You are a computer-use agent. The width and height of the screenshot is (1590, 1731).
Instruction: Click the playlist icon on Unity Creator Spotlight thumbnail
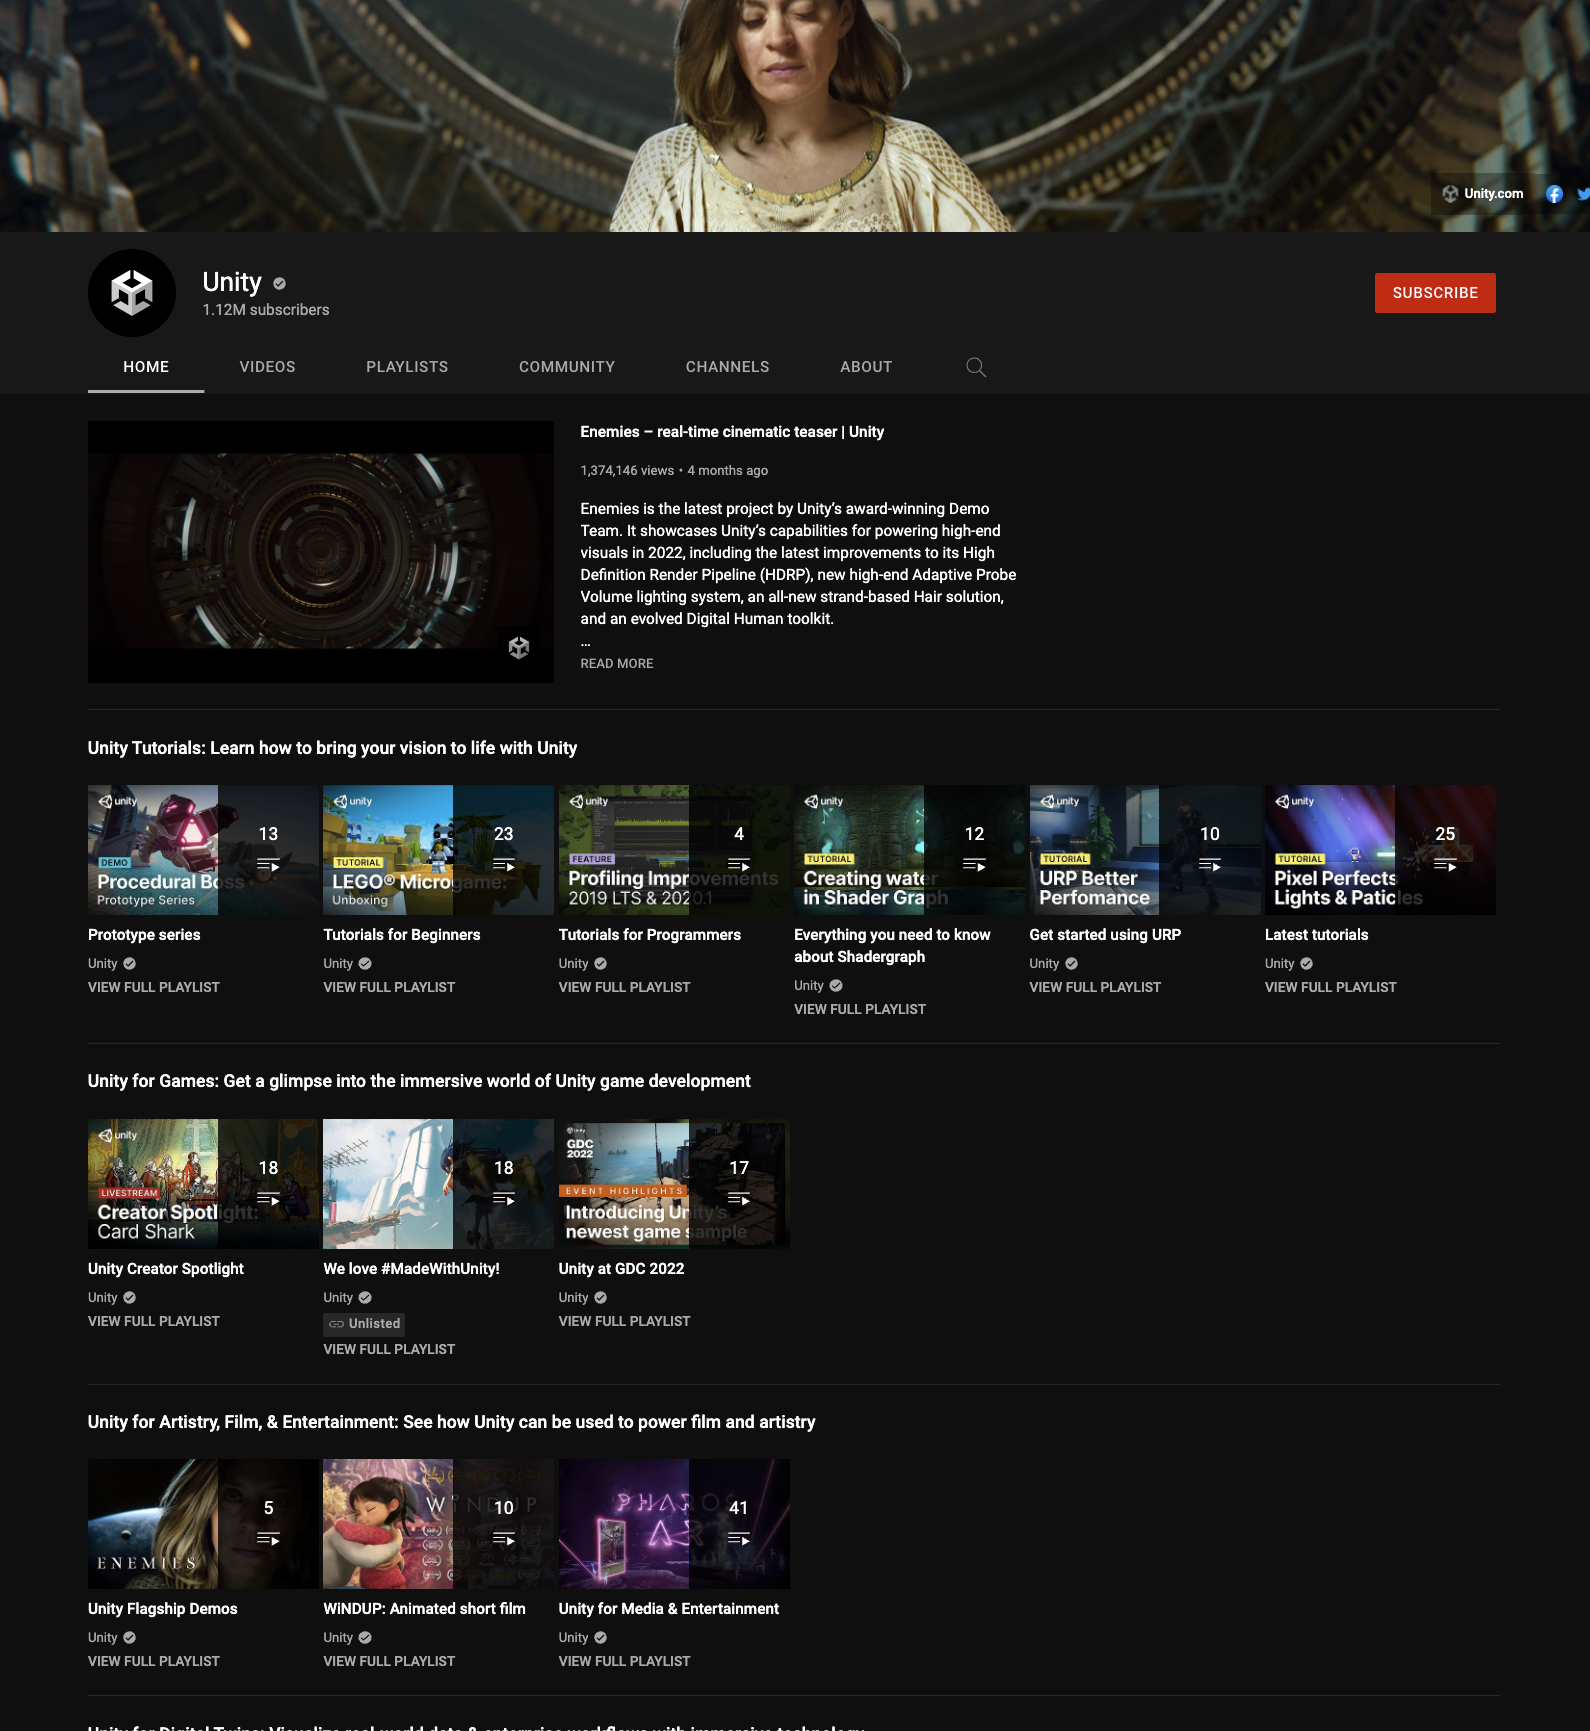(268, 1199)
